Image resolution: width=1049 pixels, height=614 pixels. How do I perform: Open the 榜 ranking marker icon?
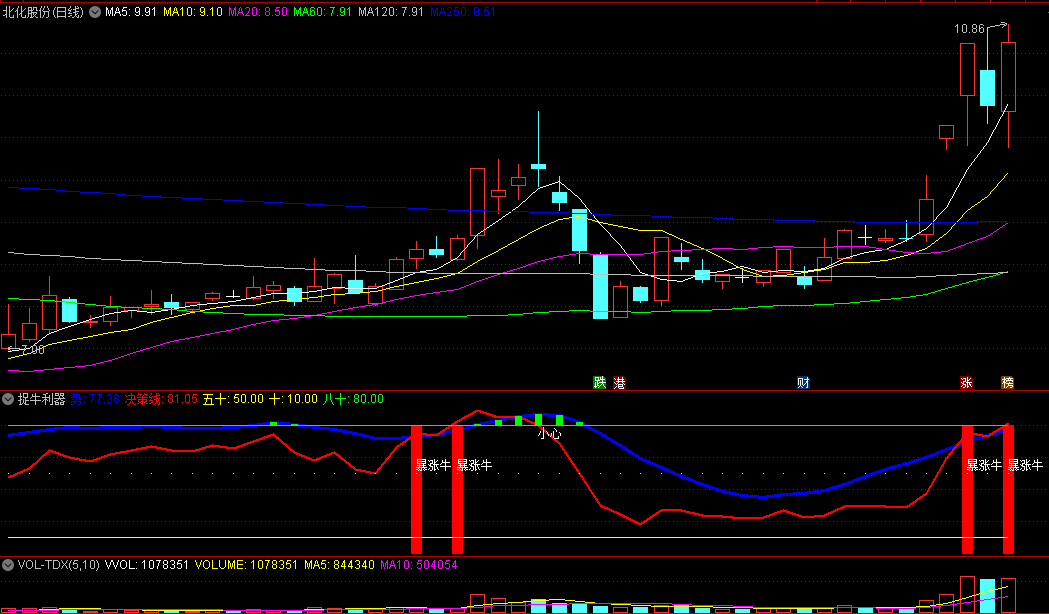pos(1007,383)
